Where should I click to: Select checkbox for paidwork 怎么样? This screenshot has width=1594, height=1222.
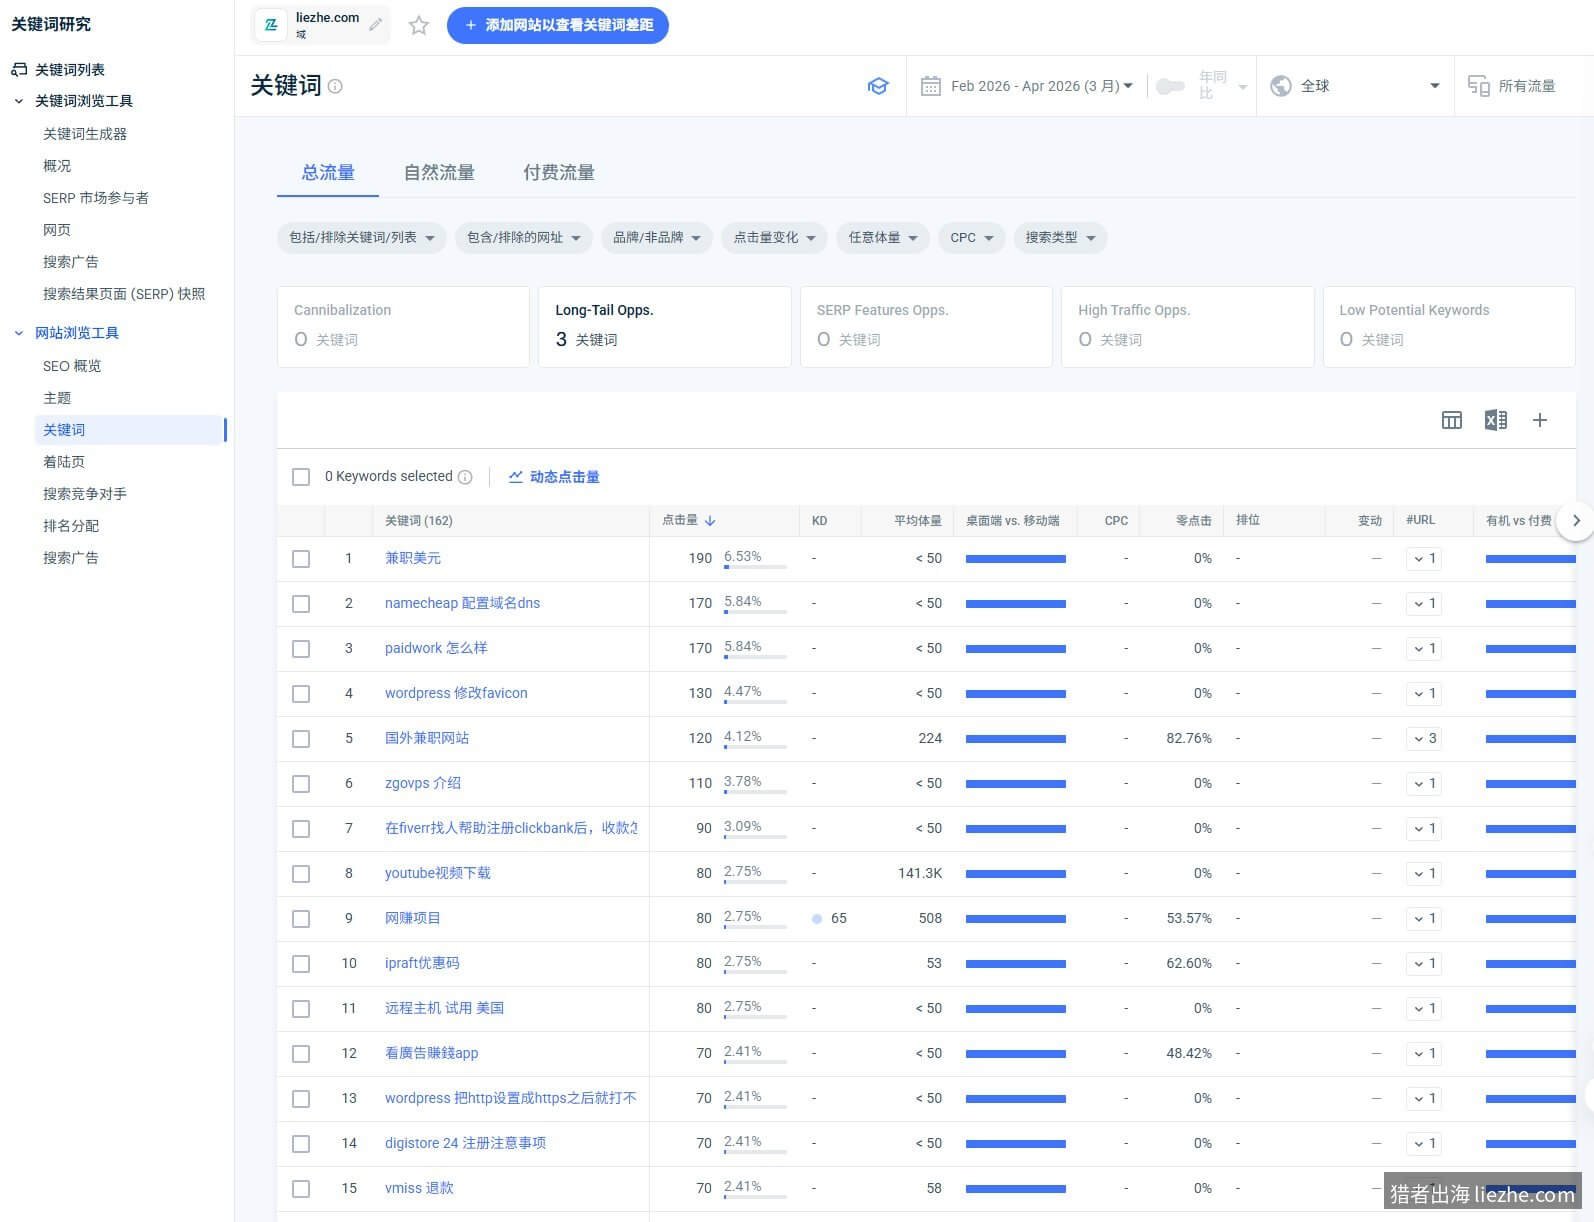pos(301,649)
